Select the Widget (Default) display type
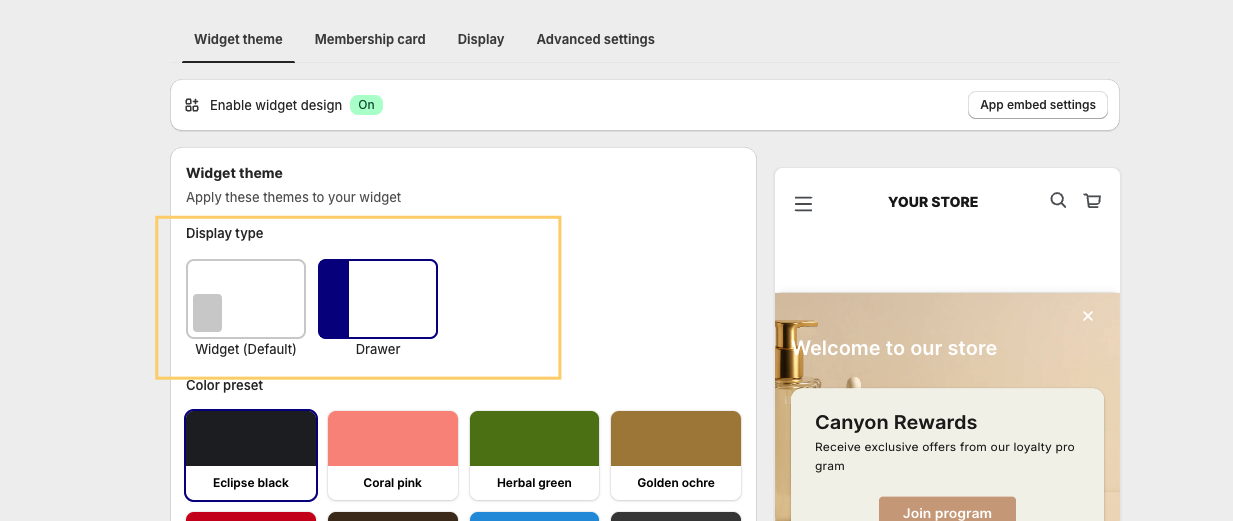 pos(246,299)
